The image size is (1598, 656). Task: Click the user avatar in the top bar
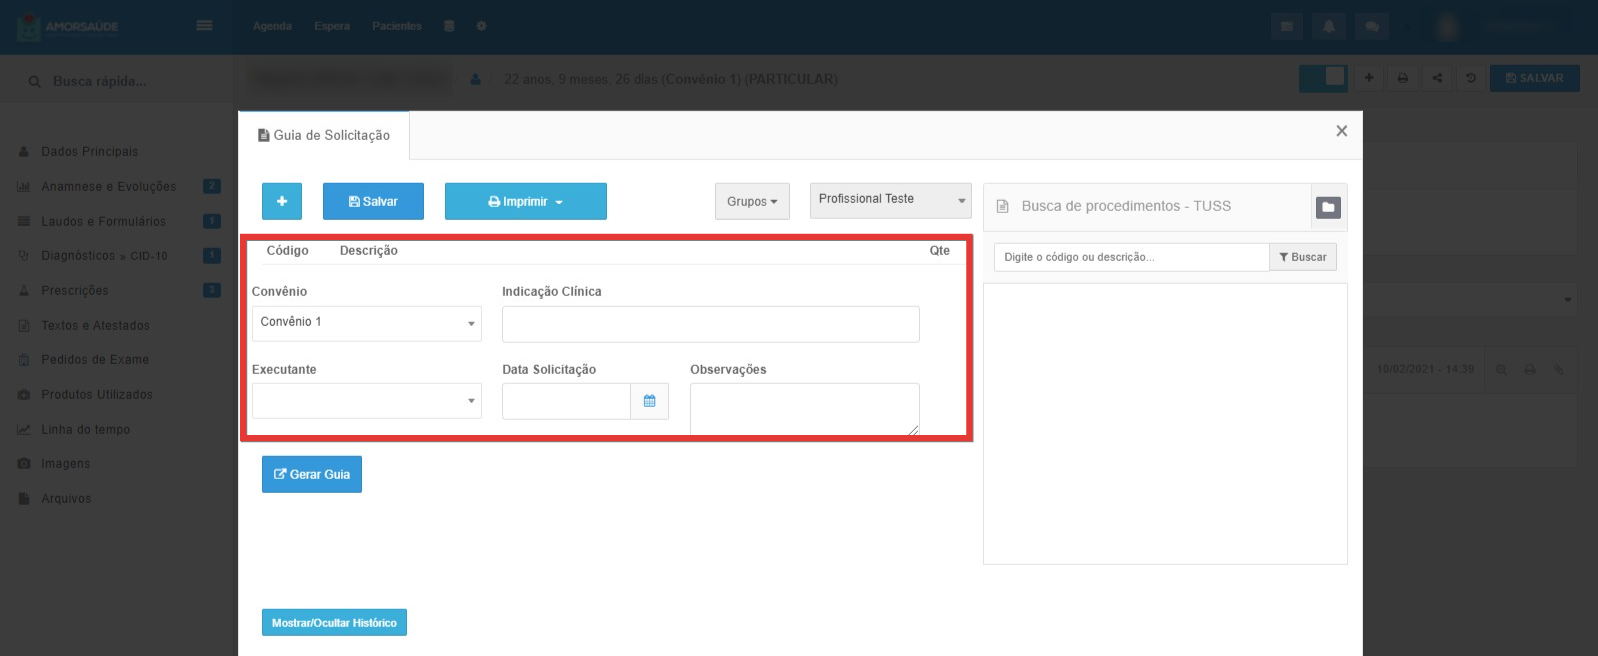pos(1446,27)
